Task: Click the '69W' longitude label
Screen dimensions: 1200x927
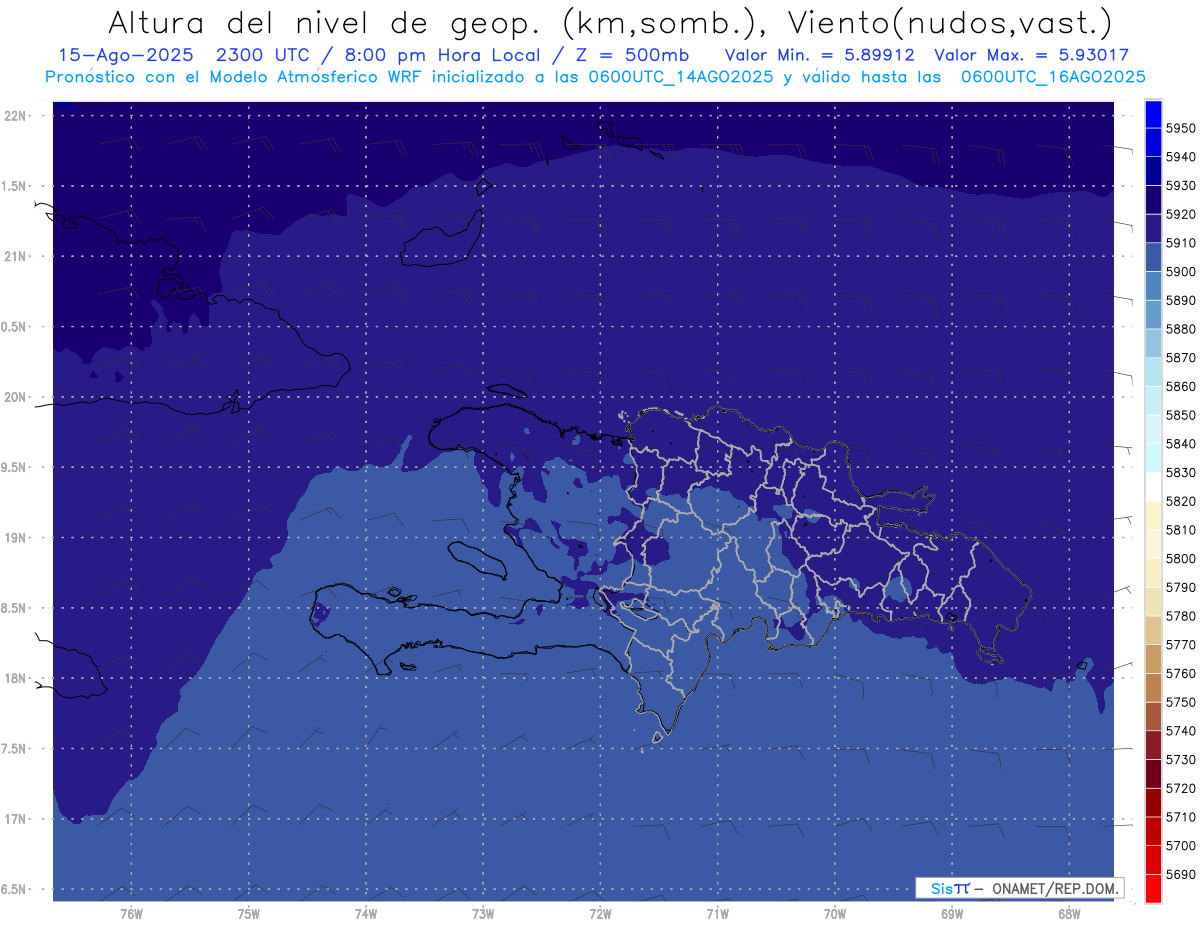Action: (x=951, y=913)
